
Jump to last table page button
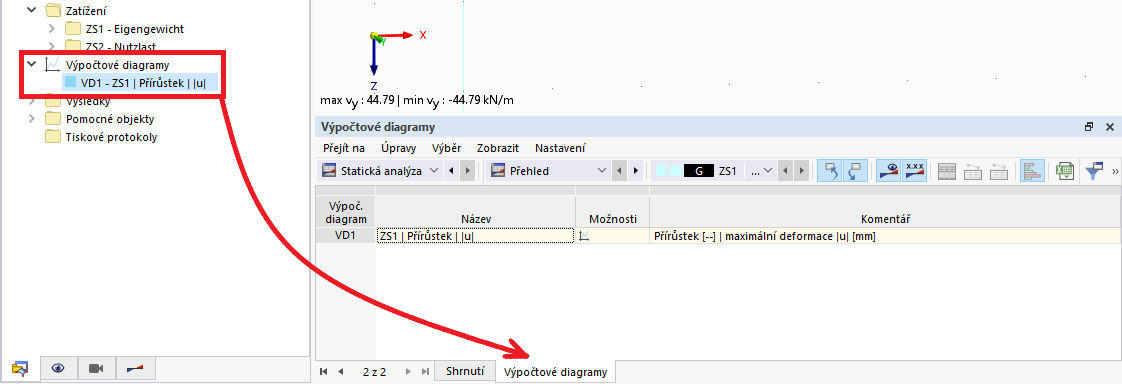click(426, 372)
